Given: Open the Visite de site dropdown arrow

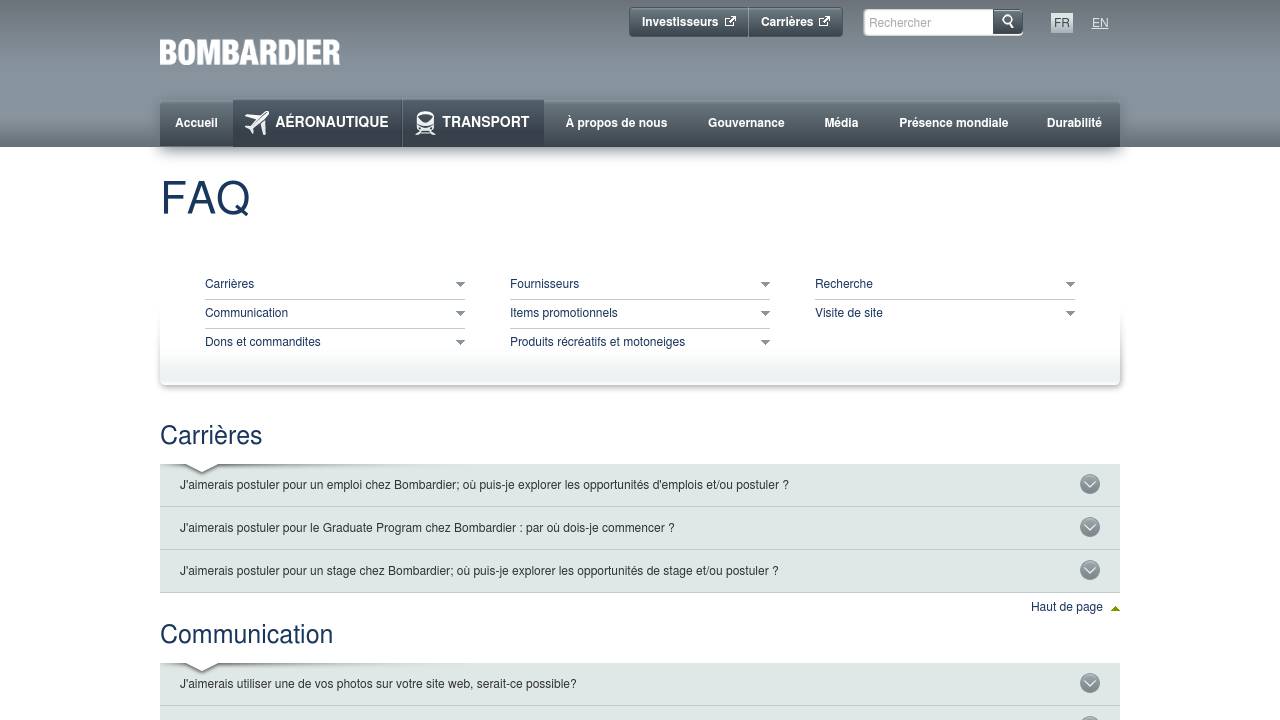Looking at the screenshot, I should click(x=1070, y=313).
